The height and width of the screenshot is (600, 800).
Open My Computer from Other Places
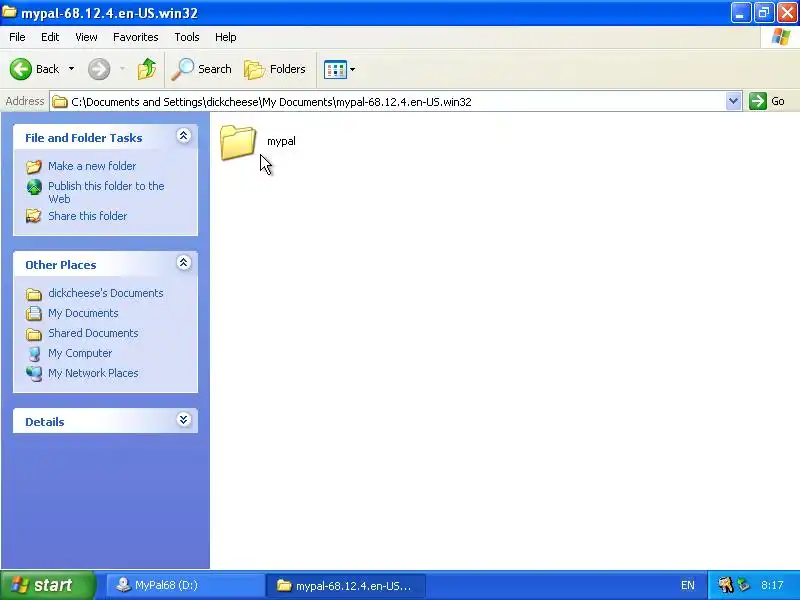coord(80,353)
